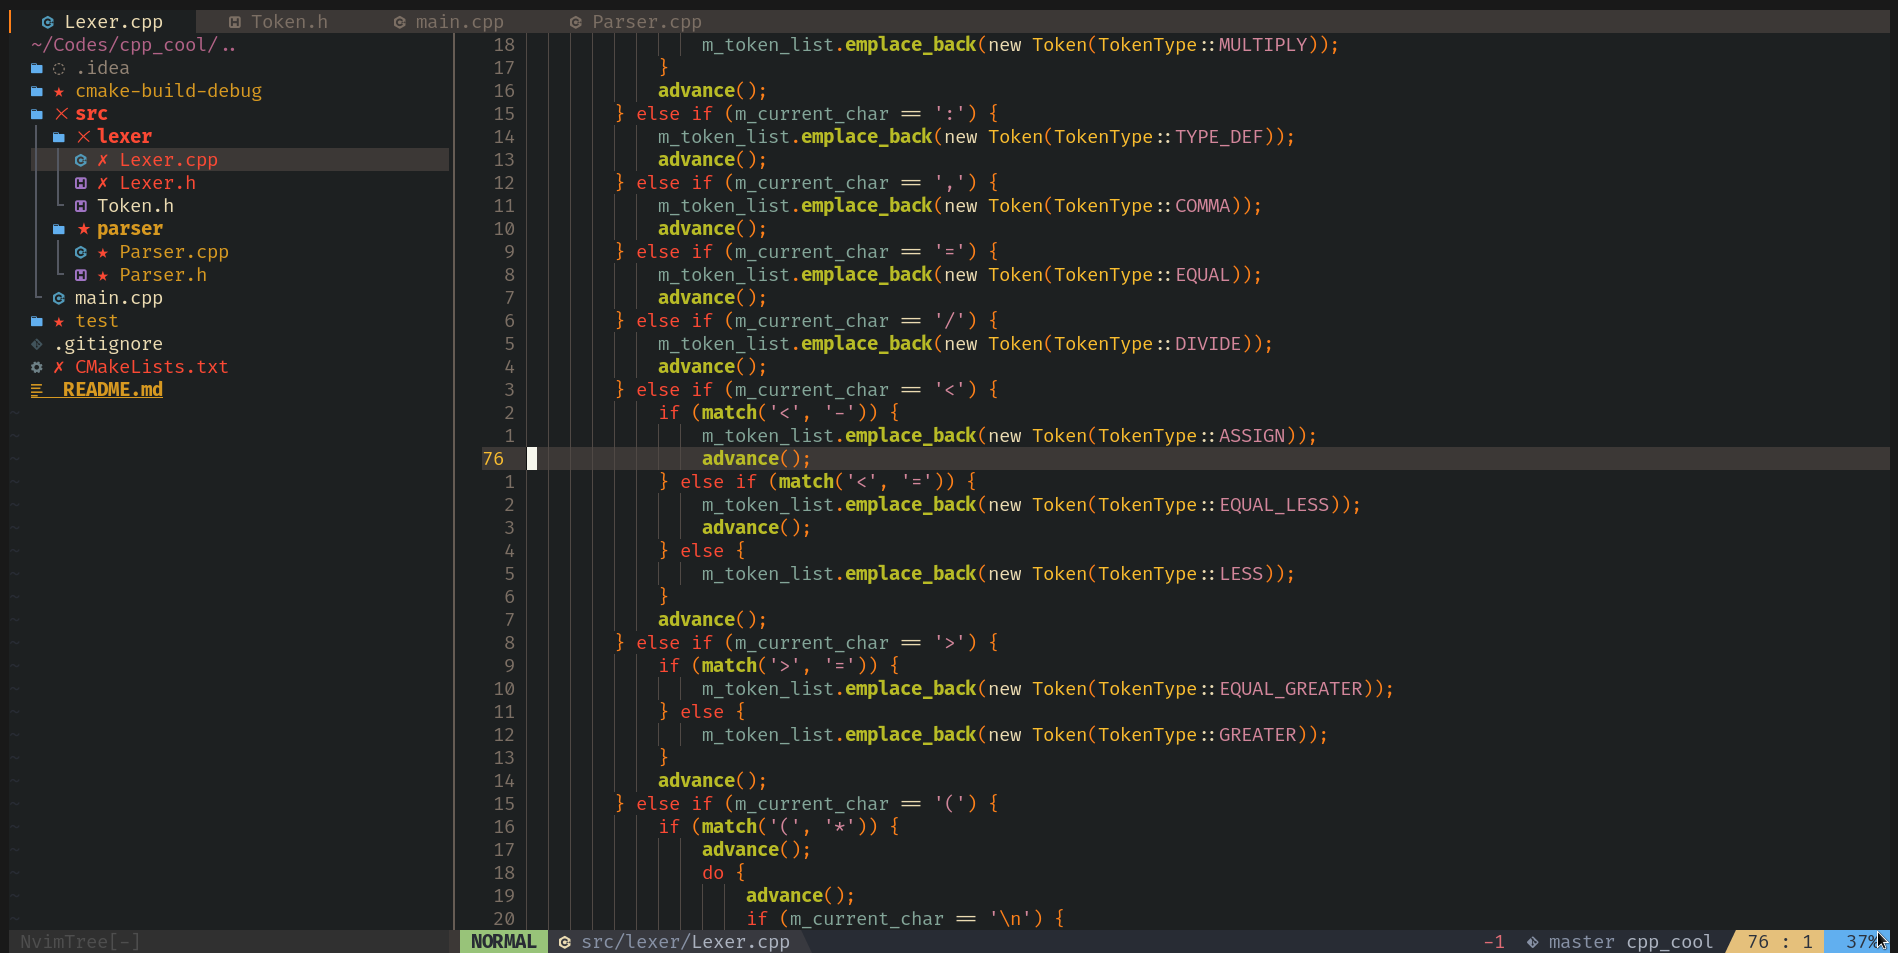Place cursor on TokenType::LESS line
This screenshot has height=953, width=1898.
[1181, 574]
